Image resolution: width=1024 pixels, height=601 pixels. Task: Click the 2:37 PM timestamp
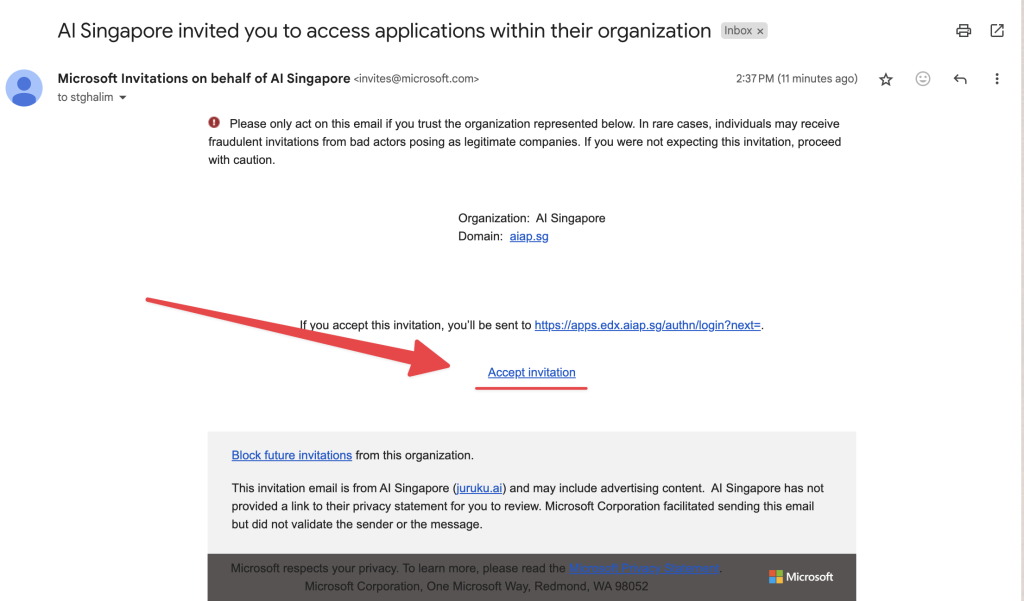pos(797,78)
